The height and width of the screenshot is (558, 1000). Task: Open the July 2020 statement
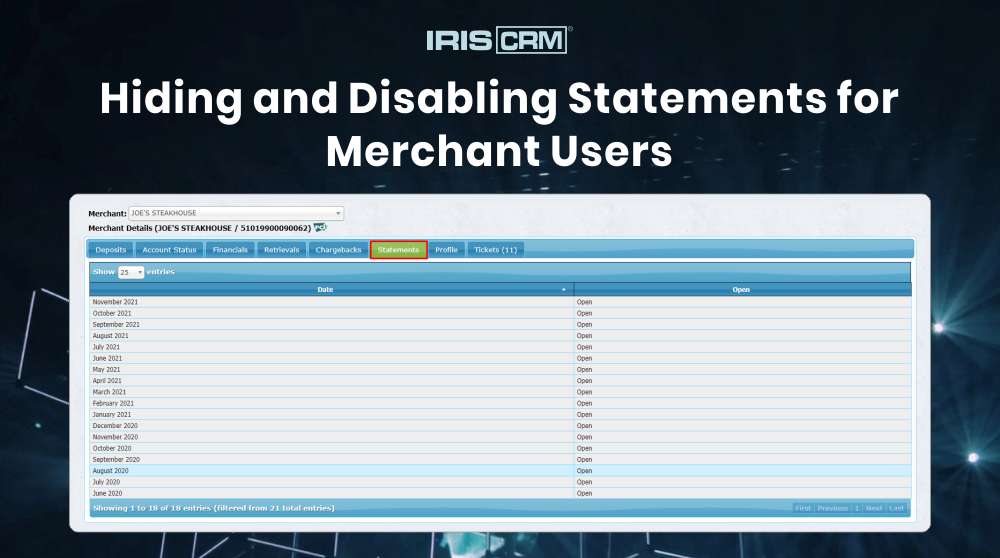[x=584, y=482]
